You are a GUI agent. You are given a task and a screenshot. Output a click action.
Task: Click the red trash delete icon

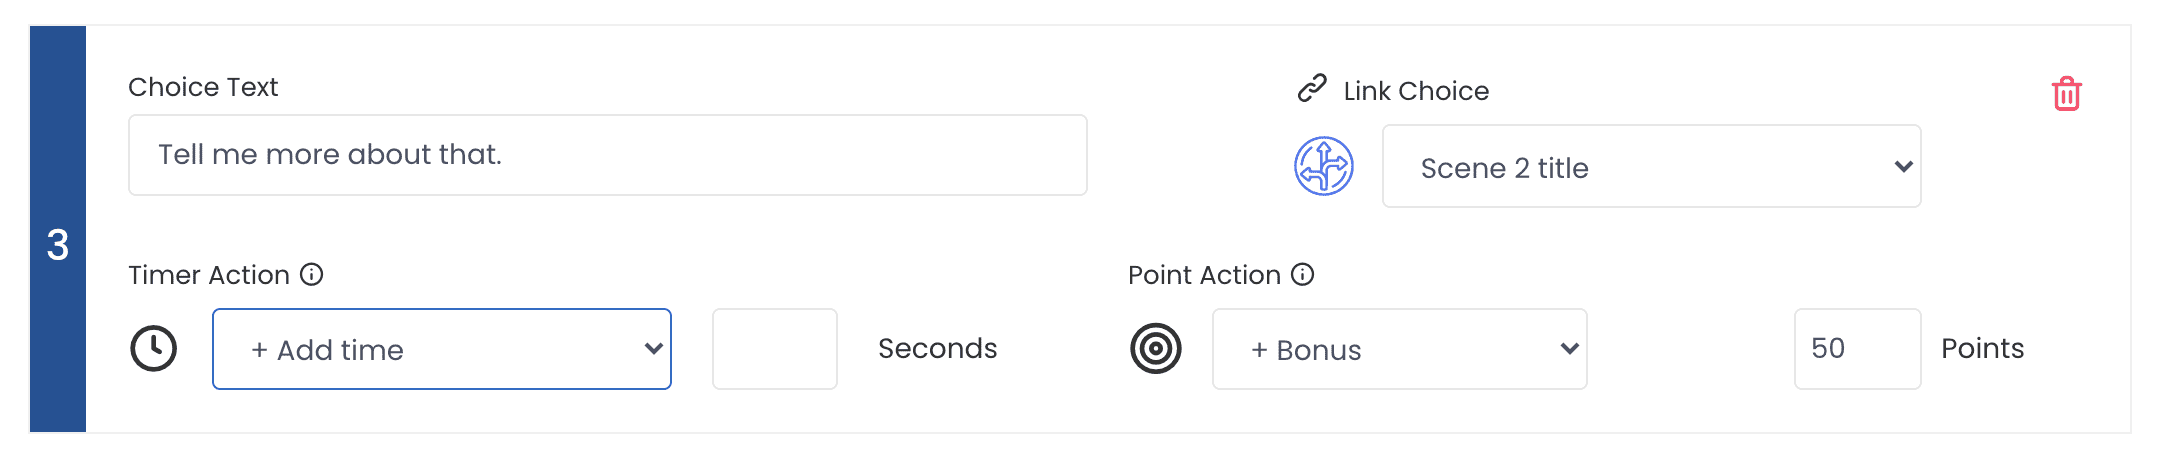(2066, 94)
